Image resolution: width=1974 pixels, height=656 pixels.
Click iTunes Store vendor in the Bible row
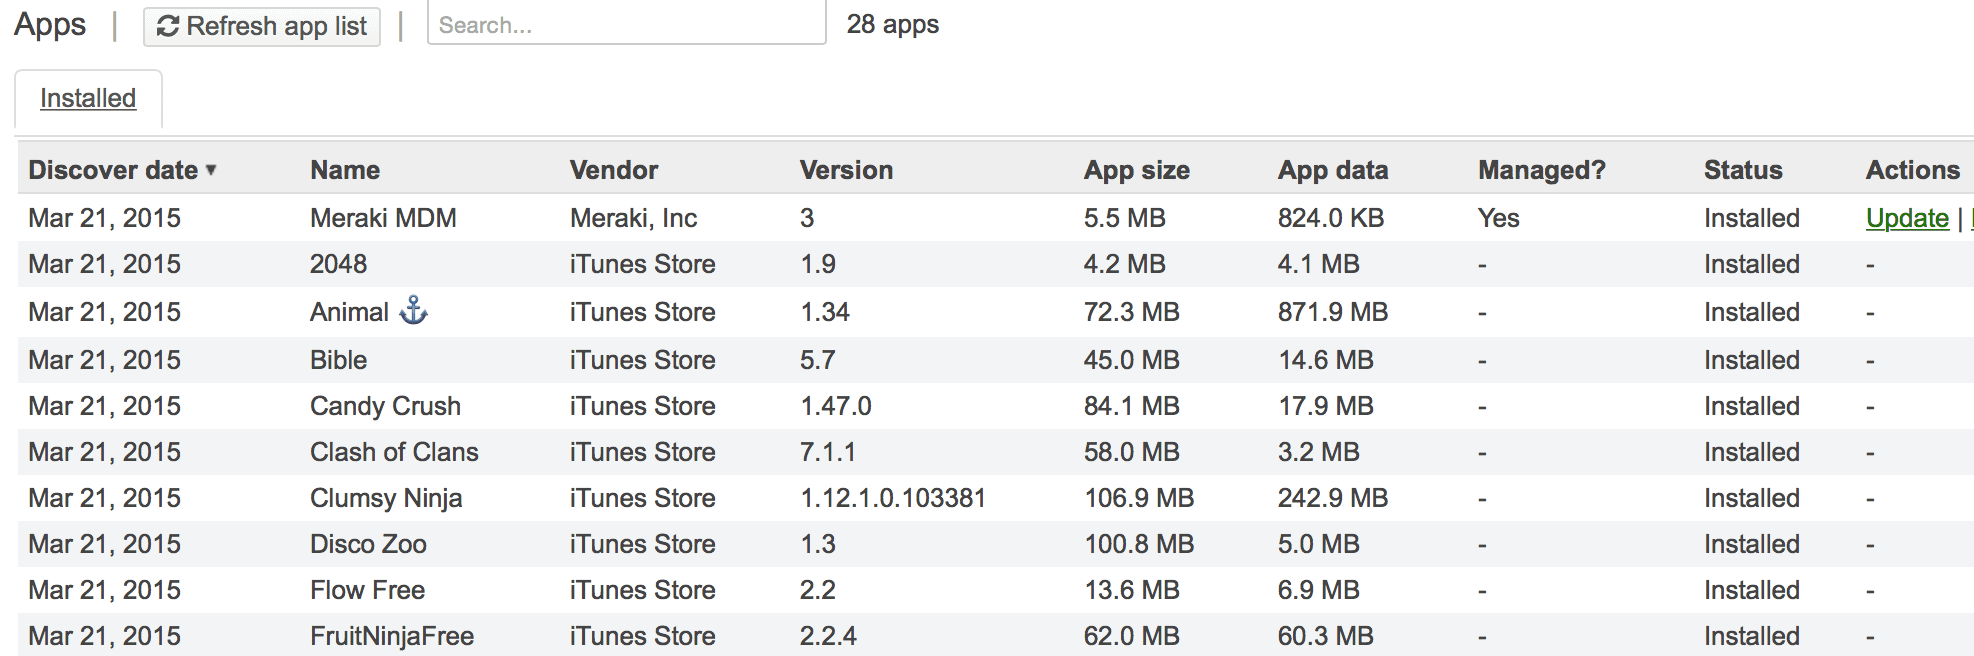point(642,360)
